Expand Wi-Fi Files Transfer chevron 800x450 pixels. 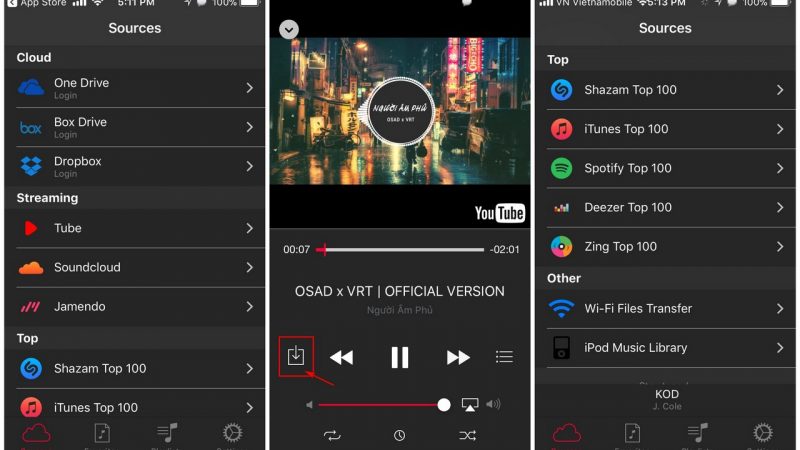[x=780, y=309]
